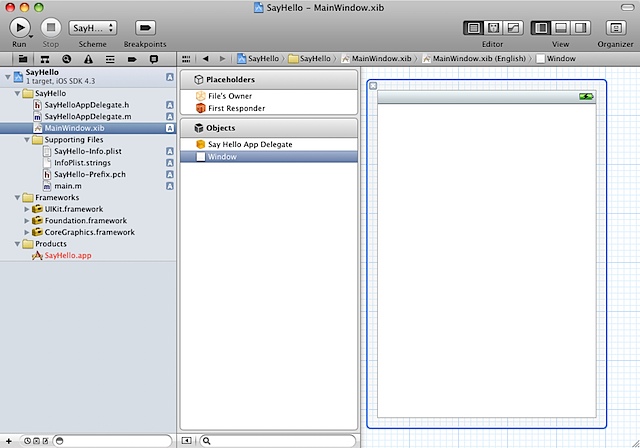This screenshot has height=448, width=640.
Task: Toggle the Navigator pane visibility
Action: (541, 28)
